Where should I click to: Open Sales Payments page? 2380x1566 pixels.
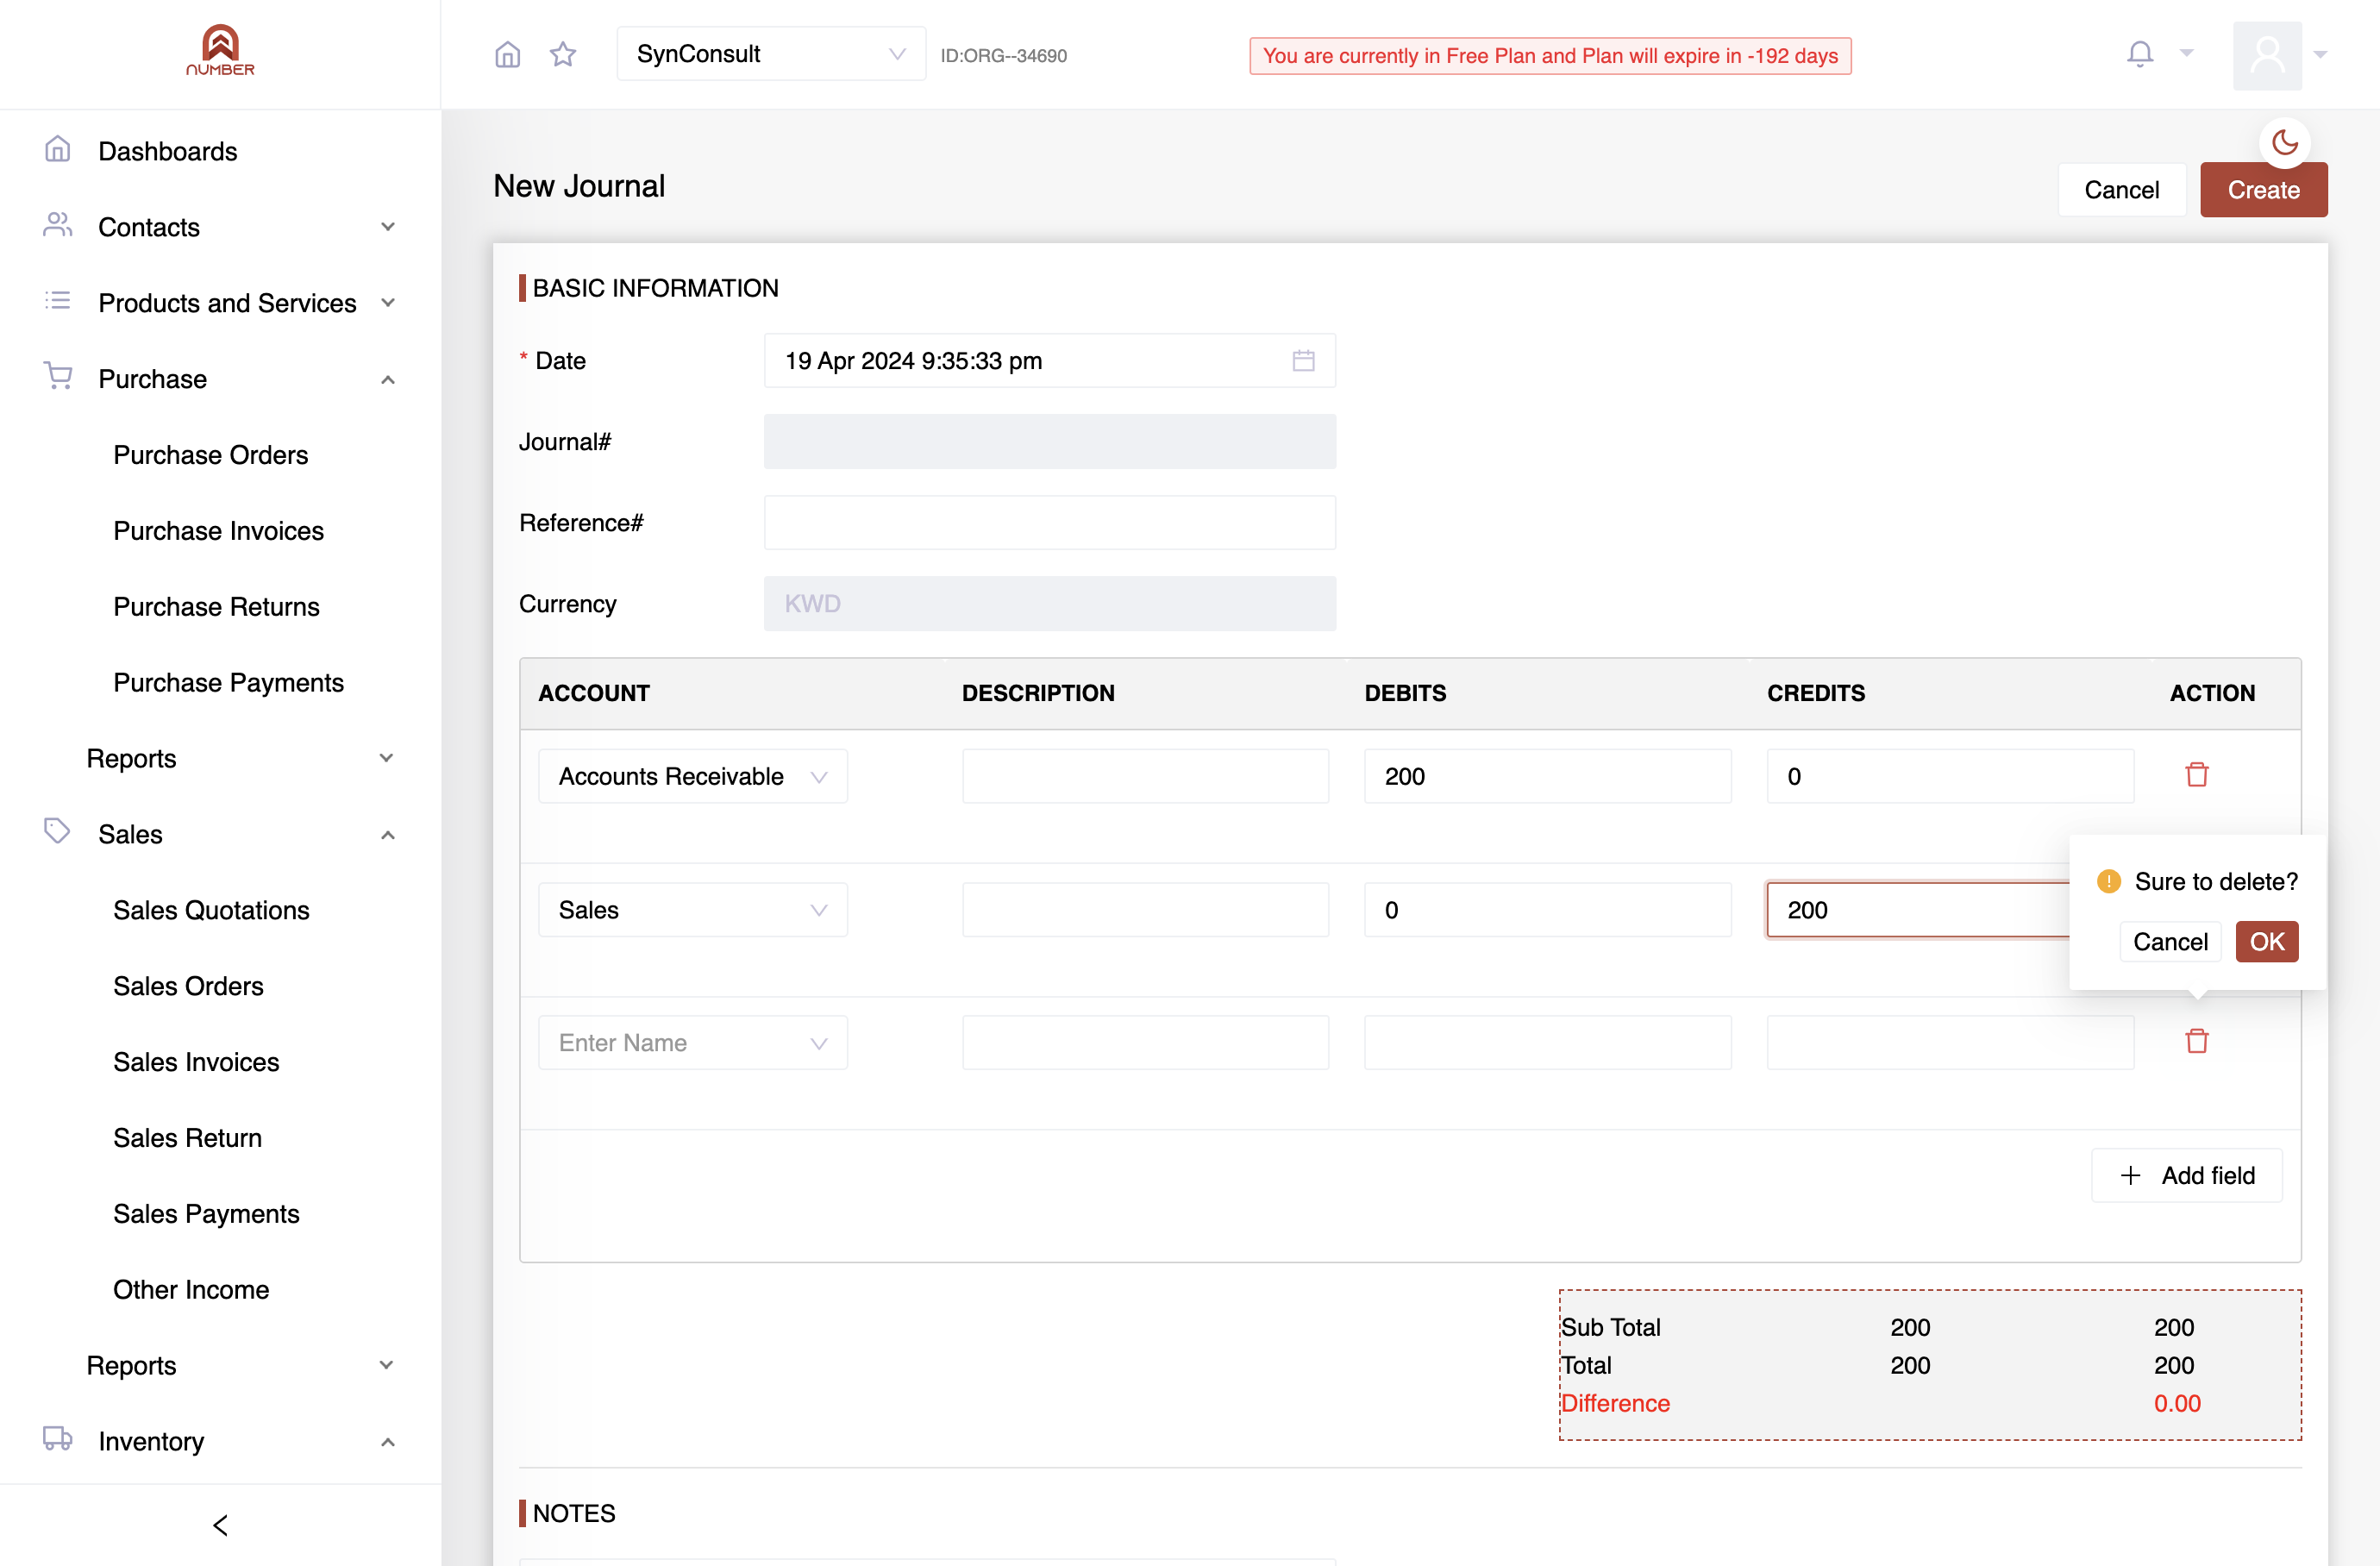point(206,1214)
